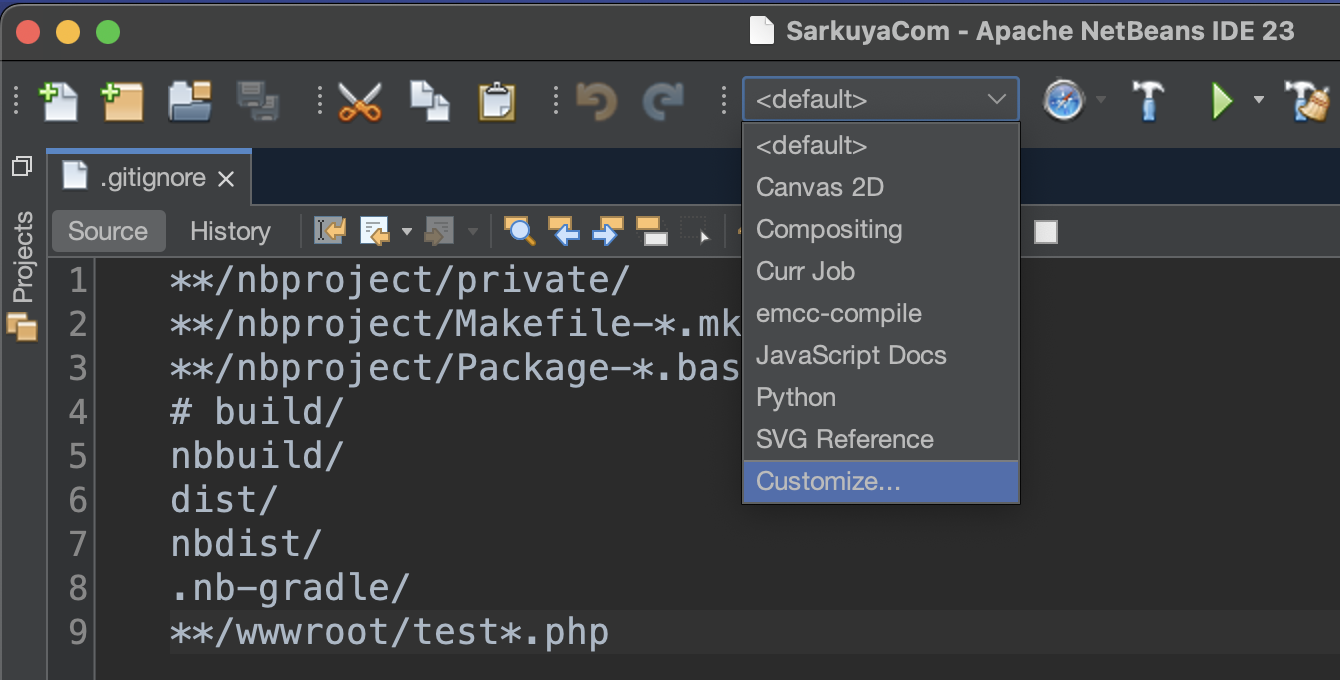The image size is (1340, 680).
Task: Expand the Run Project dropdown arrow
Action: point(1258,100)
